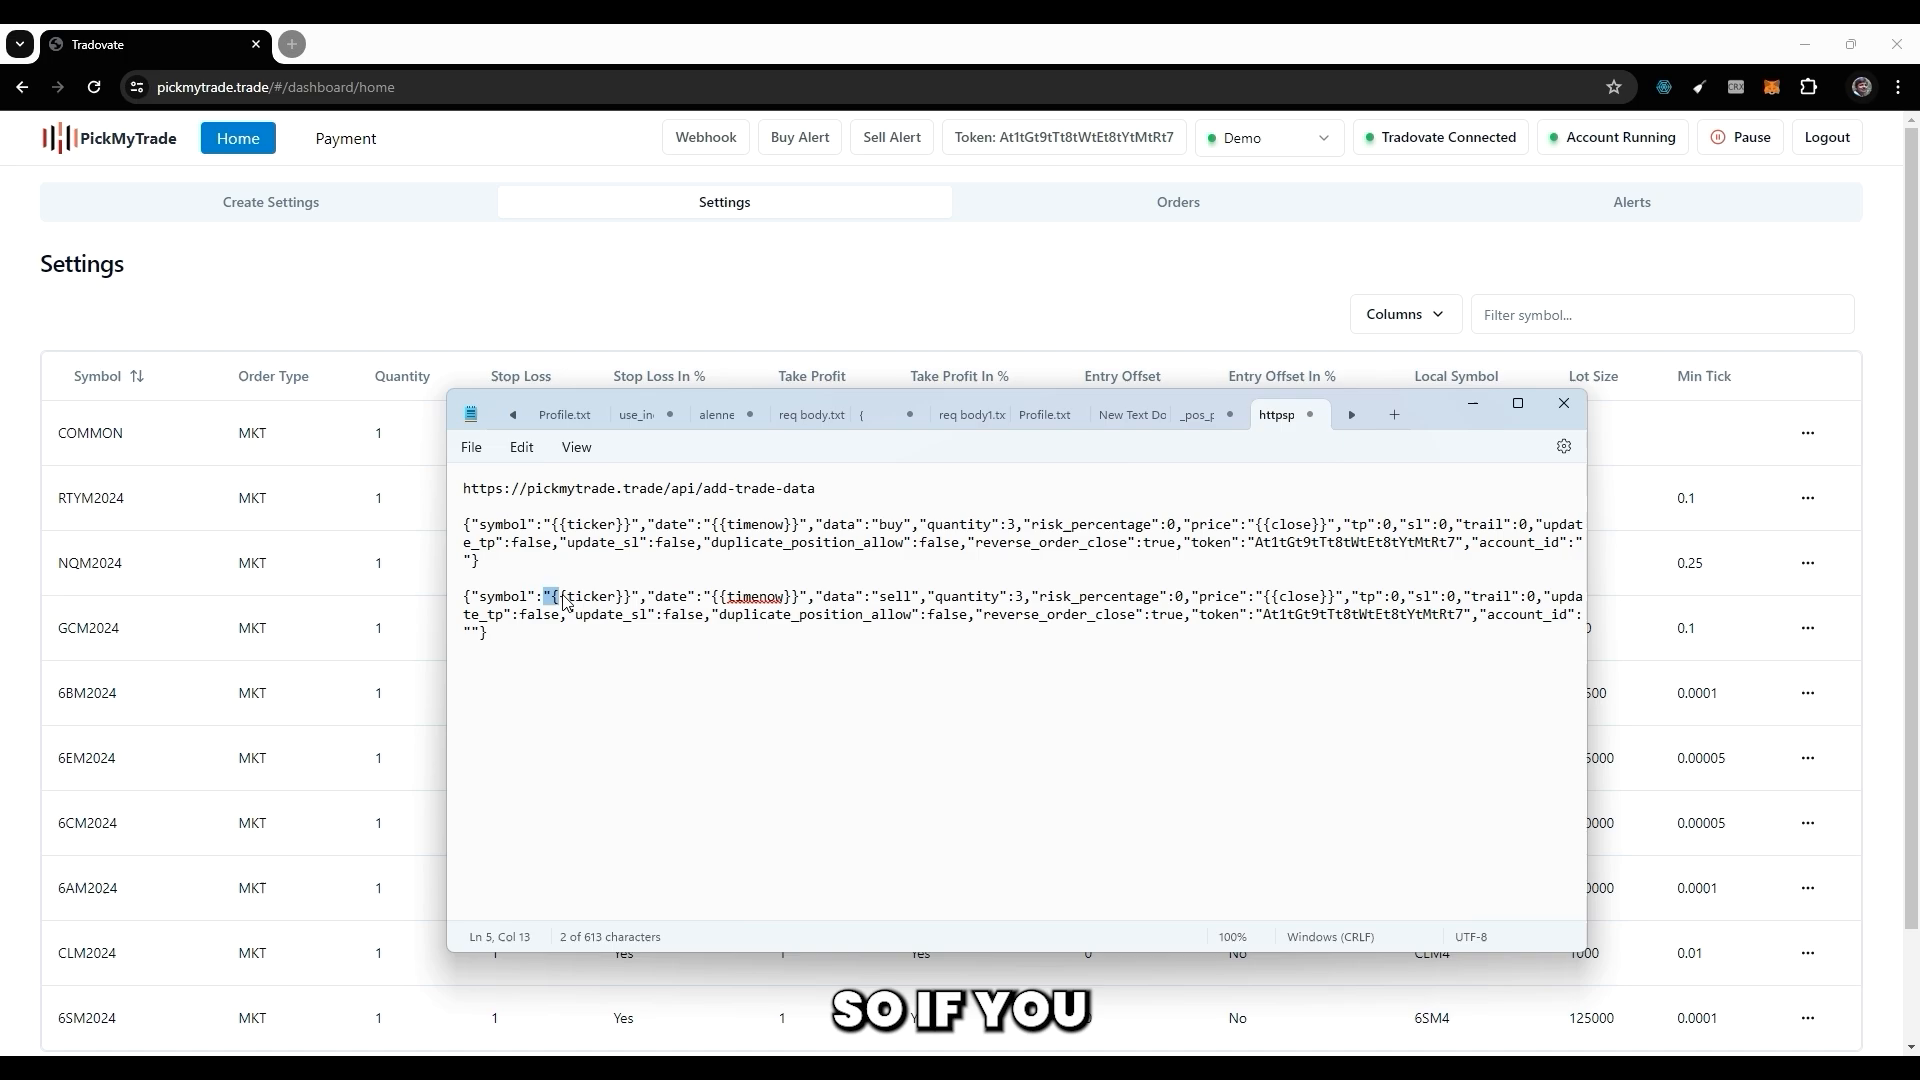Click the Orders tab on main page
The height and width of the screenshot is (1080, 1920).
[1178, 202]
